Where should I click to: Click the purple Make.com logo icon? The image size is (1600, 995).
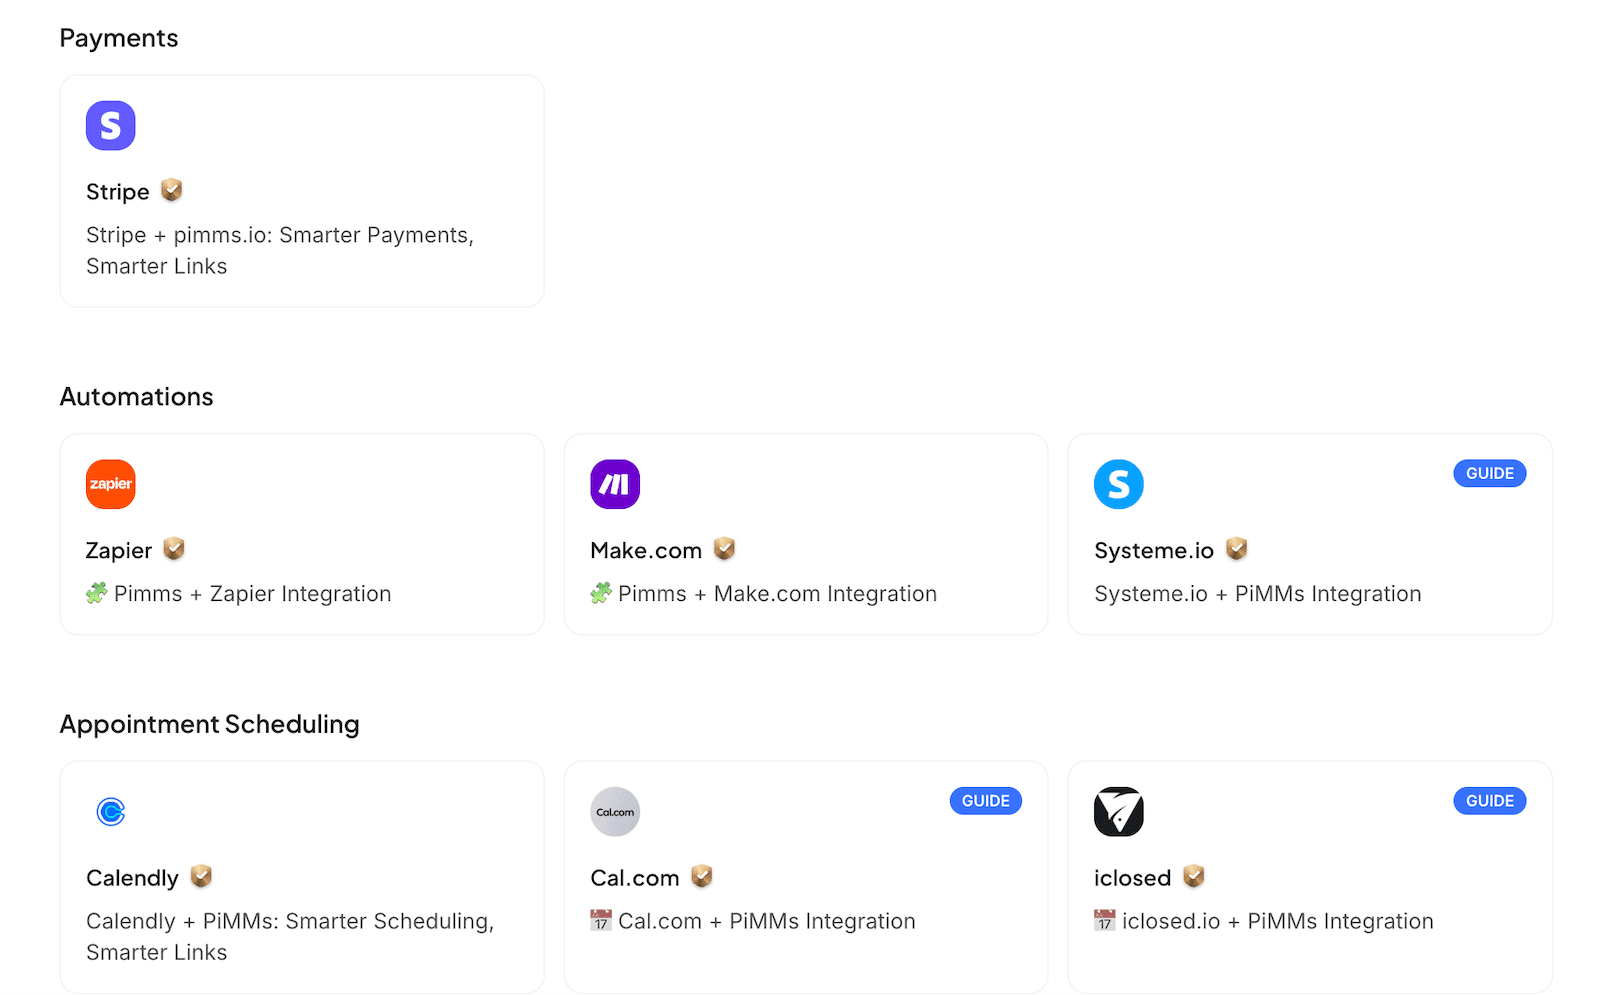[x=615, y=484]
